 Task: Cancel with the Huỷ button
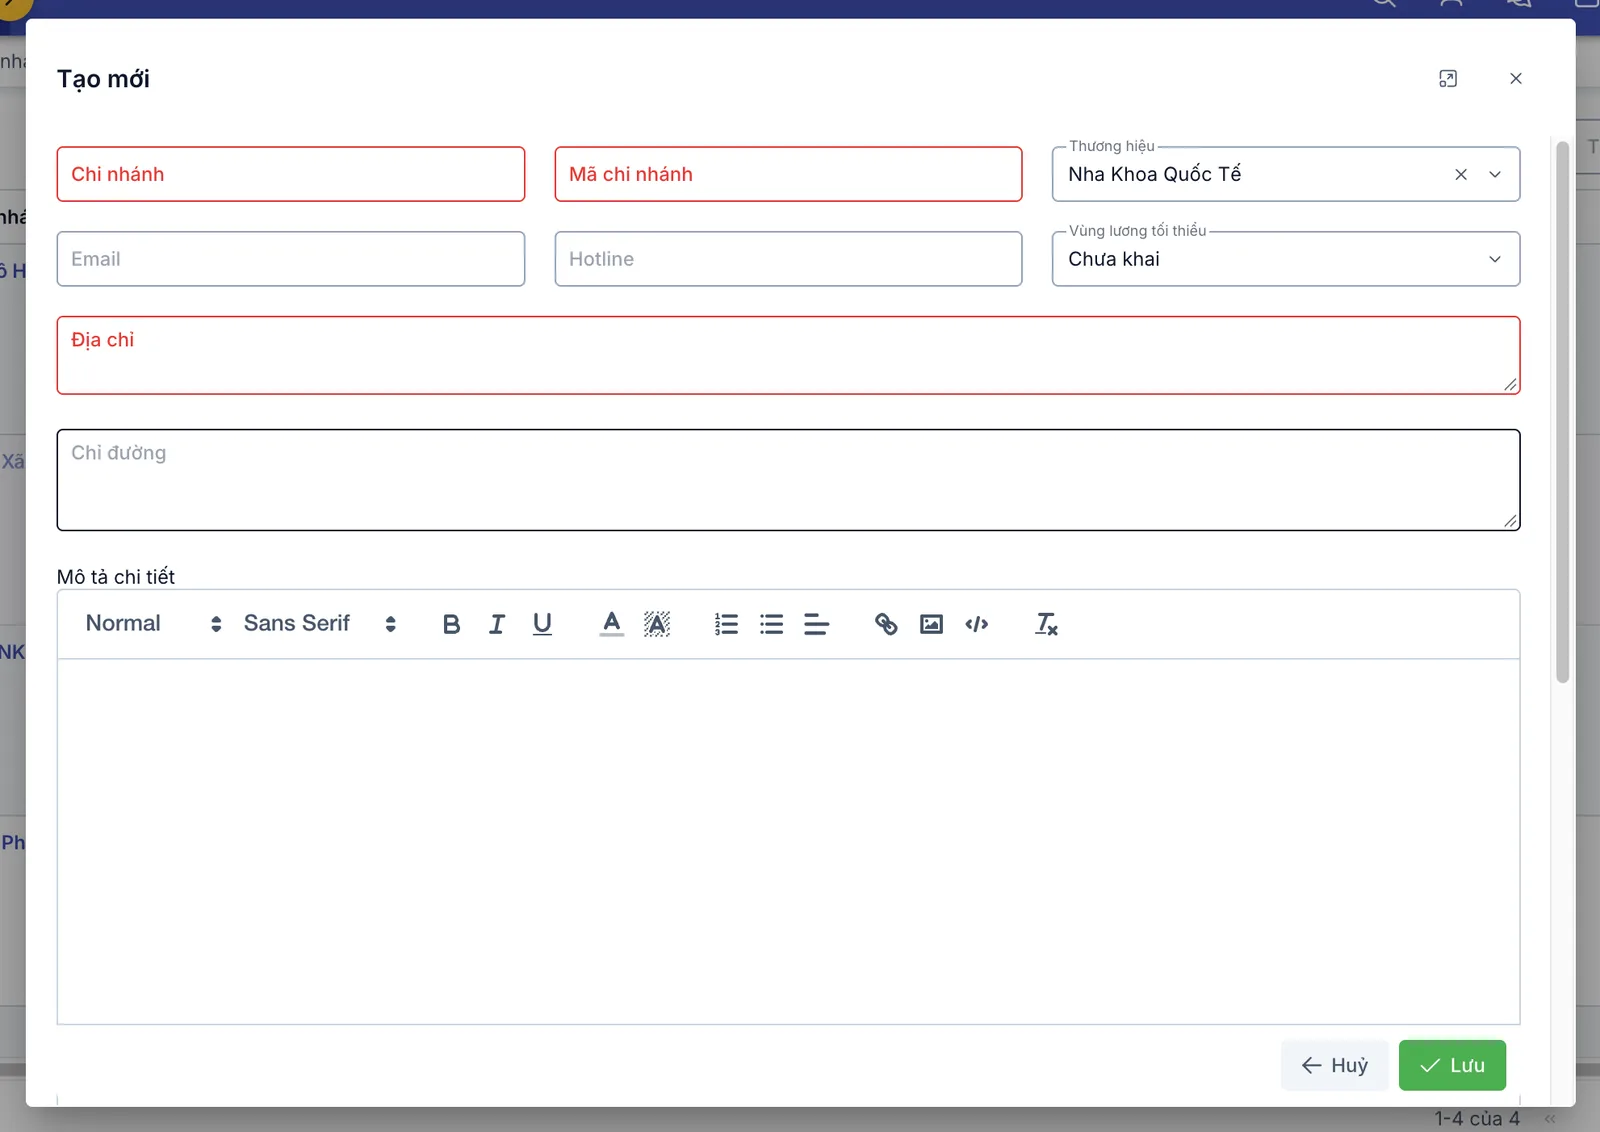pyautogui.click(x=1334, y=1065)
